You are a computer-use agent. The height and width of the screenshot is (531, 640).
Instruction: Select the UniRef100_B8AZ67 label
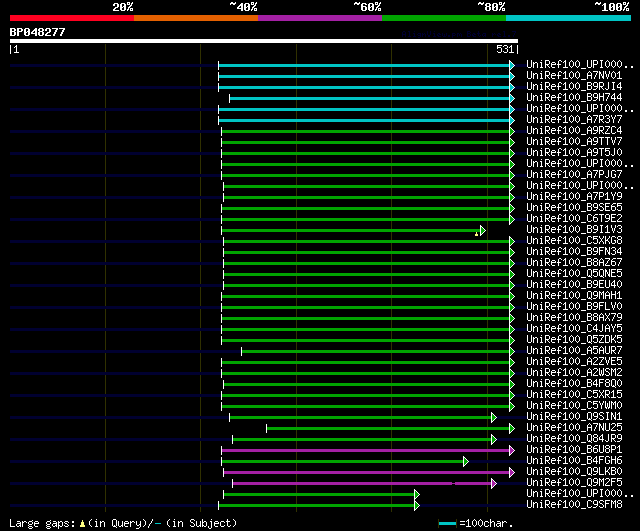point(574,263)
